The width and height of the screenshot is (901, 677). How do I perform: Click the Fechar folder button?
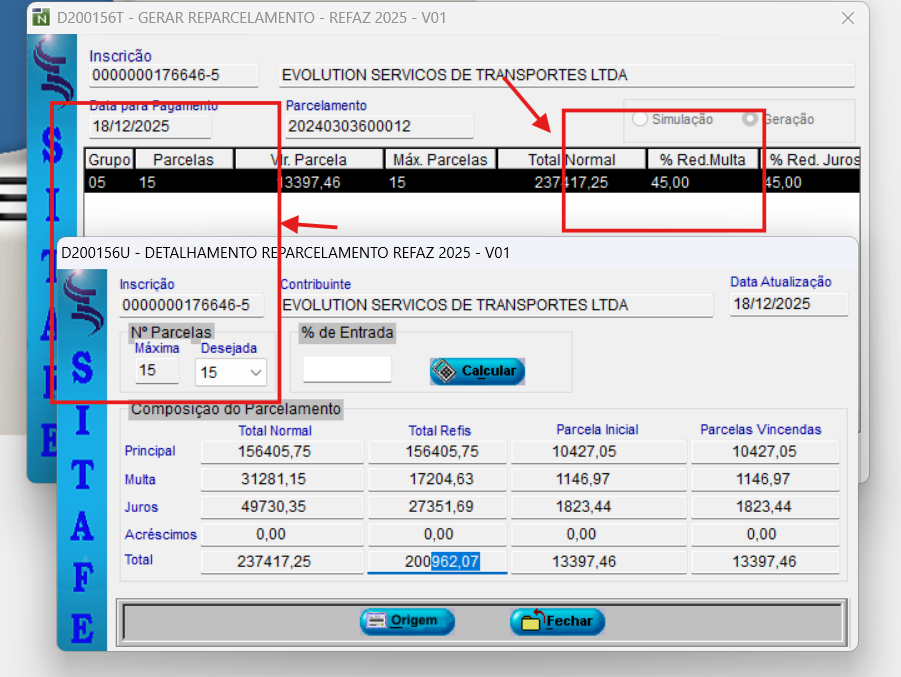click(557, 621)
